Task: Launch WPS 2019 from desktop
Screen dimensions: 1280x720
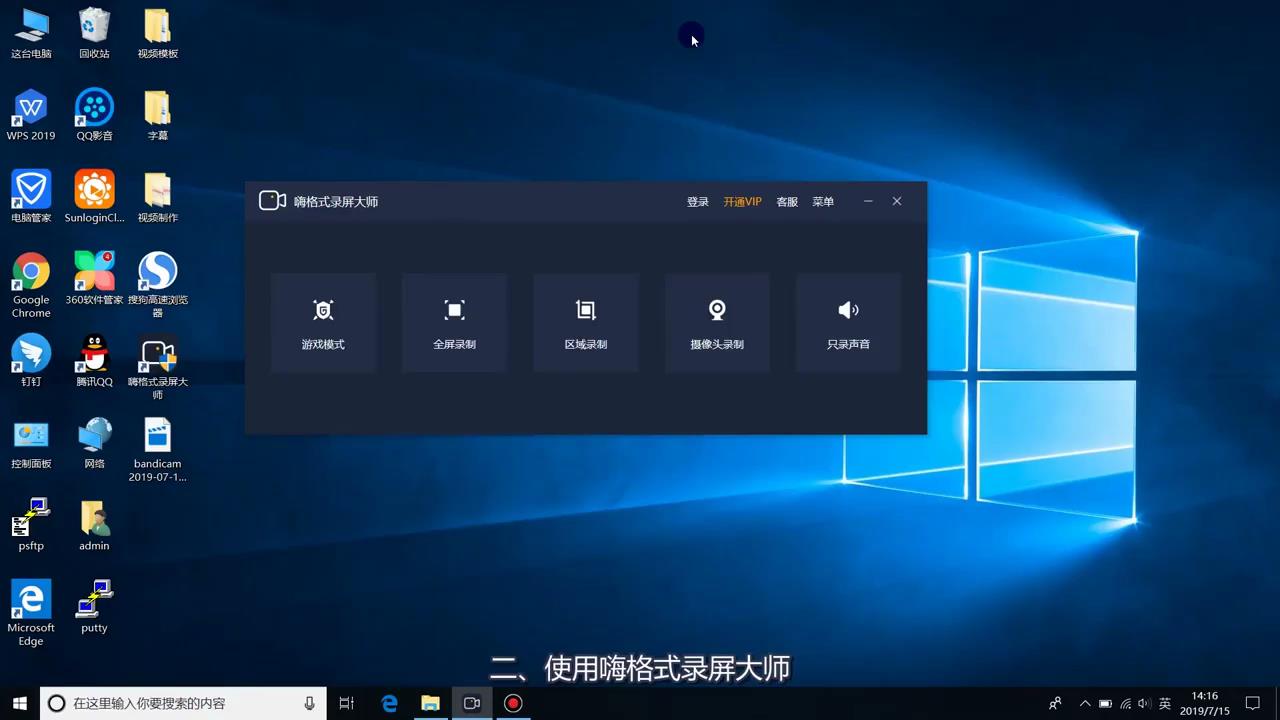Action: click(x=31, y=115)
